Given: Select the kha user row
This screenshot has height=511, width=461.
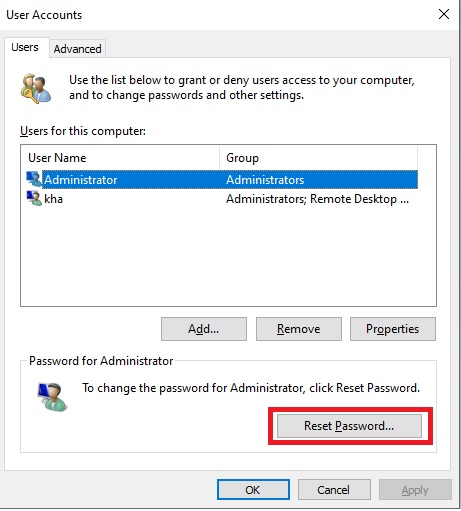Looking at the screenshot, I should click(222, 199).
